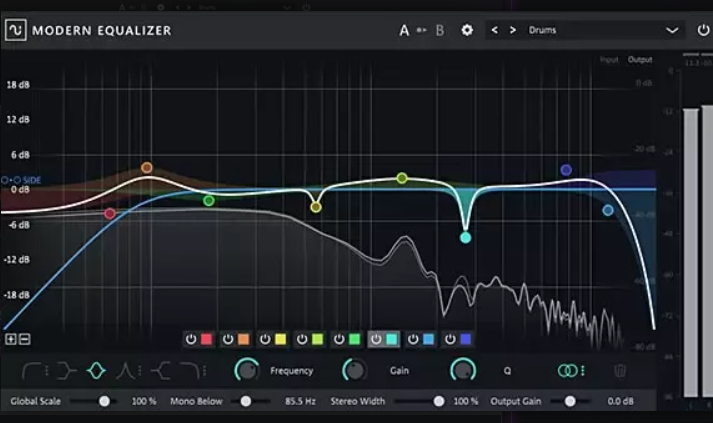Click the Modern Equalizer logo icon

15,30
